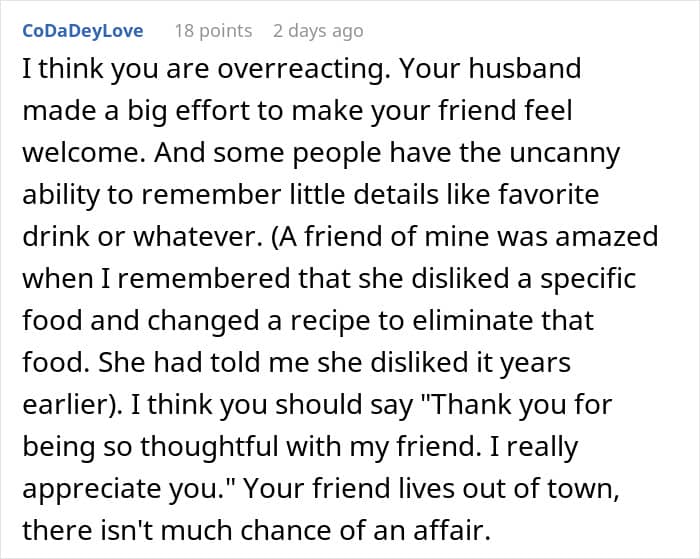Click the phrase "disliked a specific"

click(x=481, y=280)
